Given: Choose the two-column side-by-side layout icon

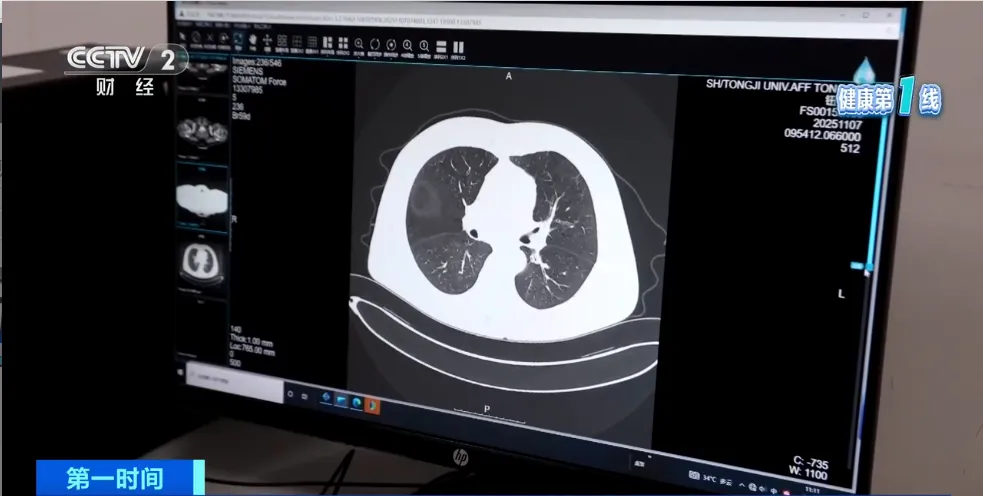Looking at the screenshot, I should point(458,45).
